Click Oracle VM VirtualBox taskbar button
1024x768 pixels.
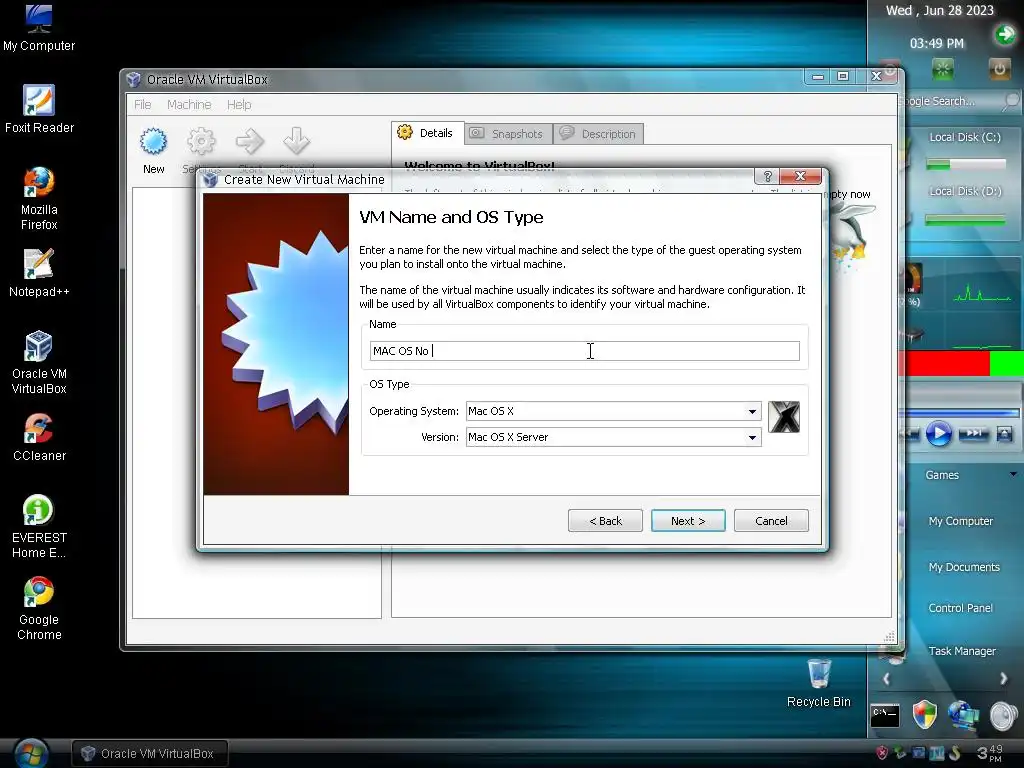[x=149, y=753]
